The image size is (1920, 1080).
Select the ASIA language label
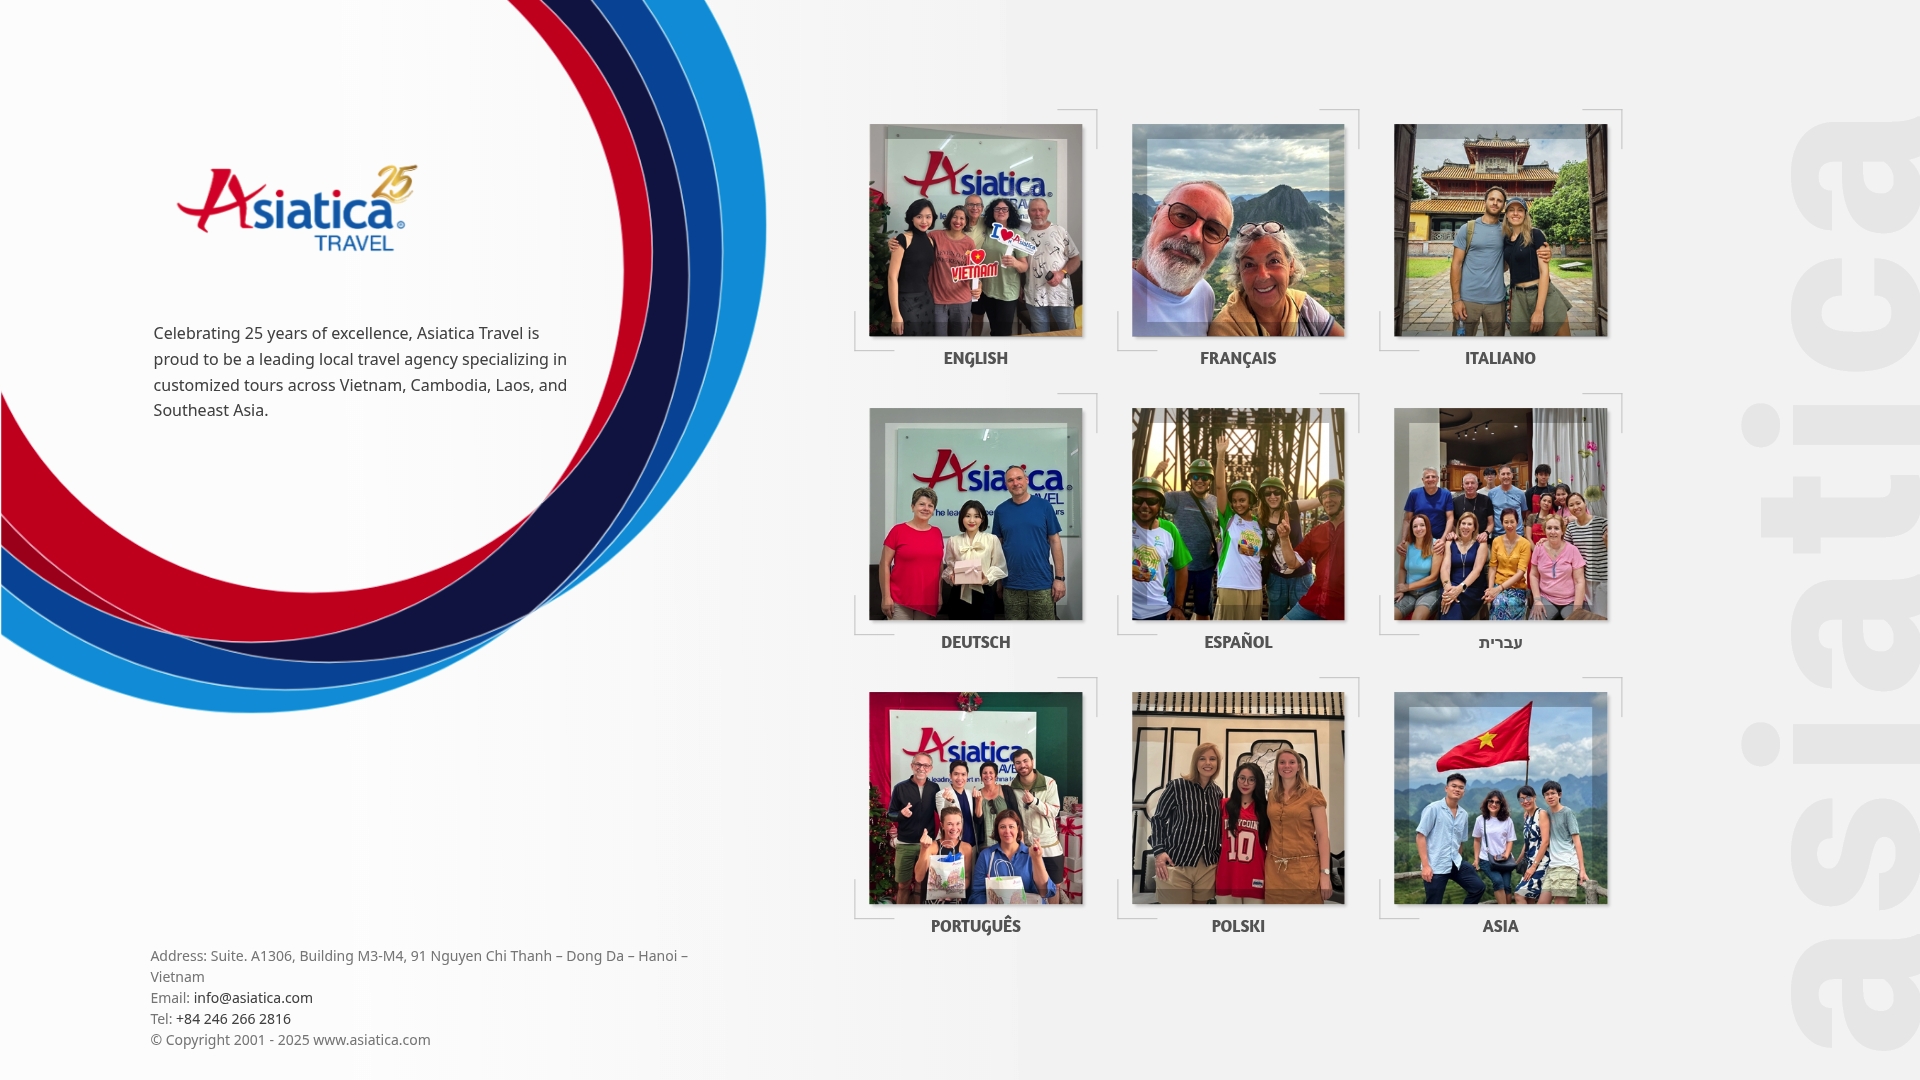(x=1500, y=926)
